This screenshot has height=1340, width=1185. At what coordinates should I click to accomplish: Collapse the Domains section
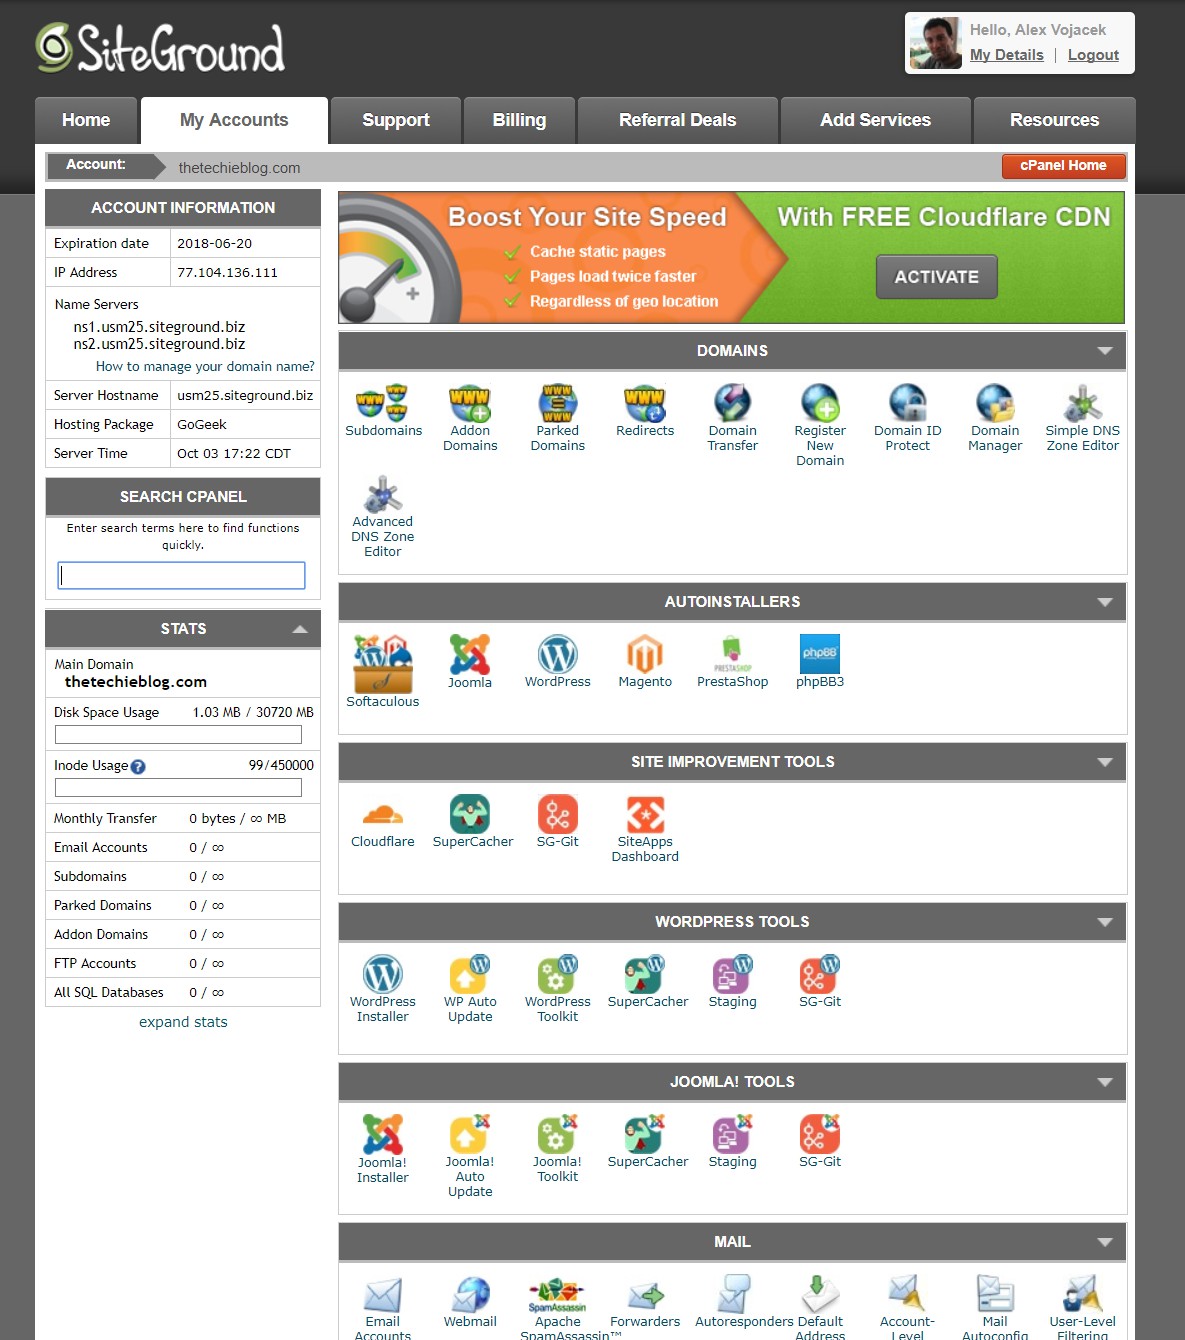click(1105, 351)
